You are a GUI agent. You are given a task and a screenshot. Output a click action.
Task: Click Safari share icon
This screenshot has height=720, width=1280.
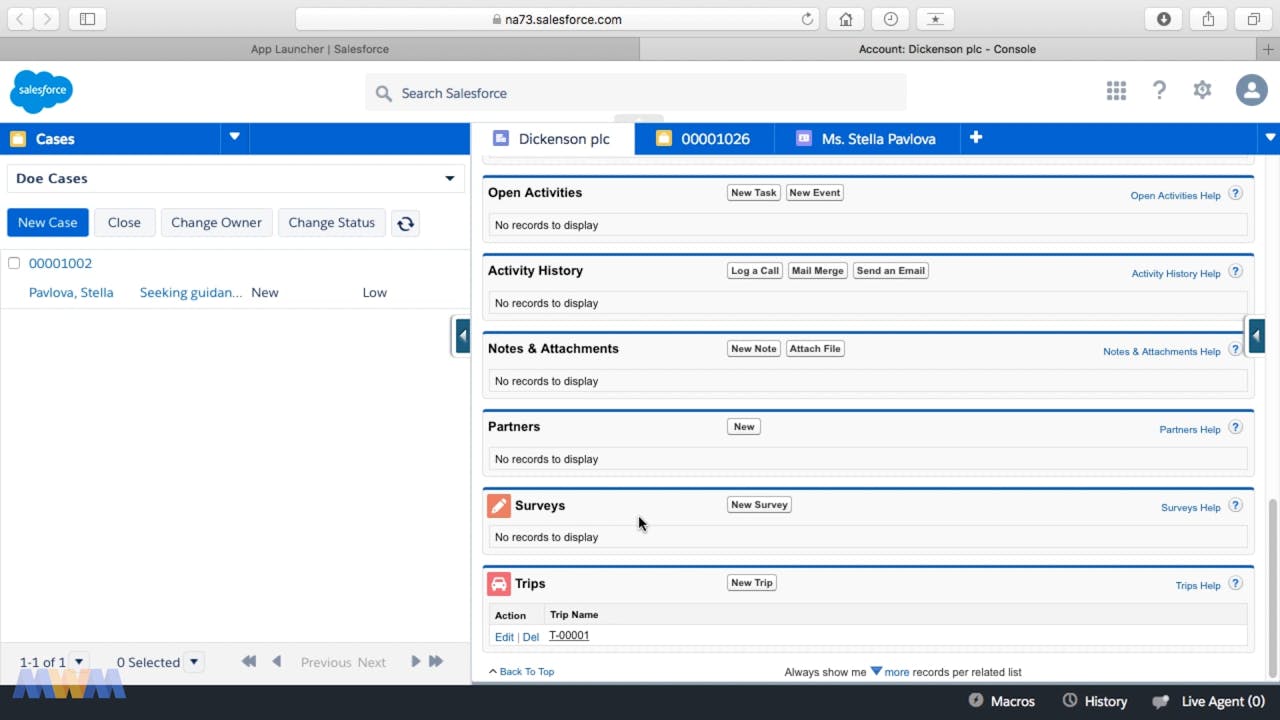coord(1208,19)
